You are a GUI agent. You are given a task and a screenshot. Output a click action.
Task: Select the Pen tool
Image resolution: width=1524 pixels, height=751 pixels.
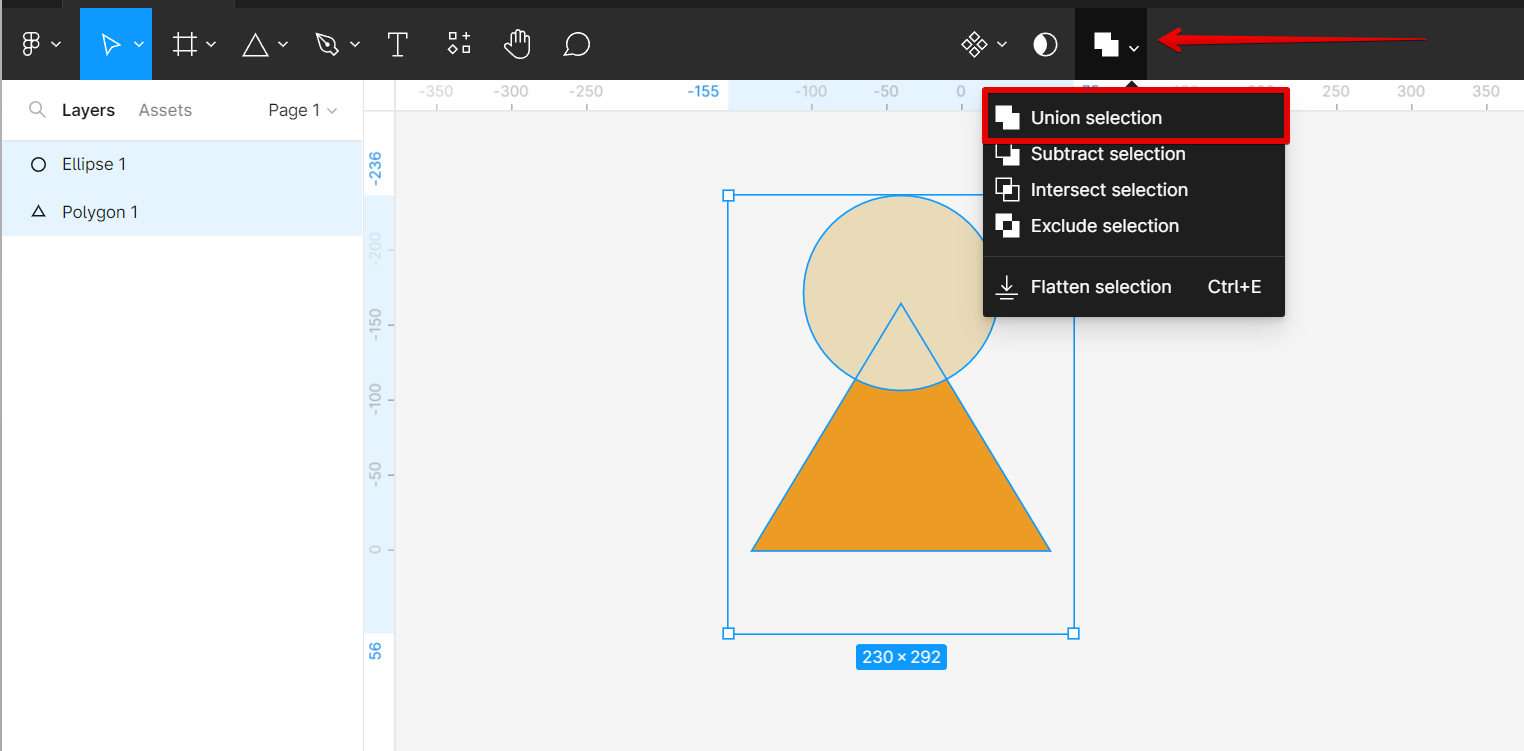point(327,44)
